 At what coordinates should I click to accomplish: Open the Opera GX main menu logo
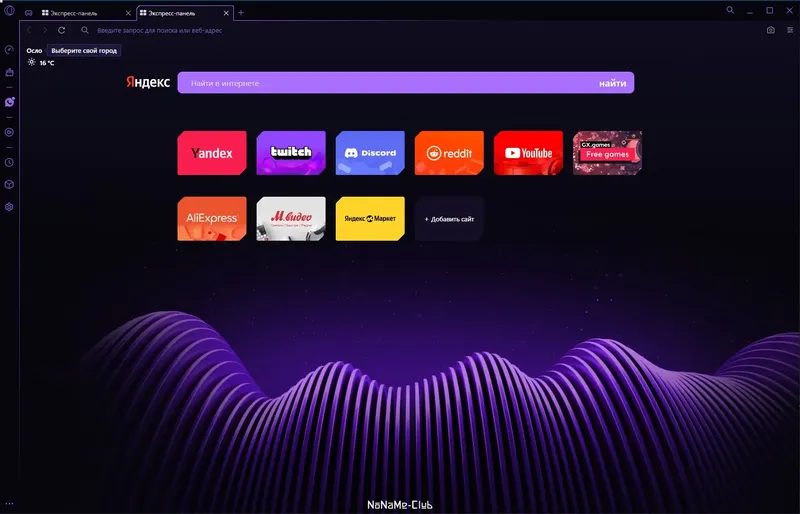[9, 10]
